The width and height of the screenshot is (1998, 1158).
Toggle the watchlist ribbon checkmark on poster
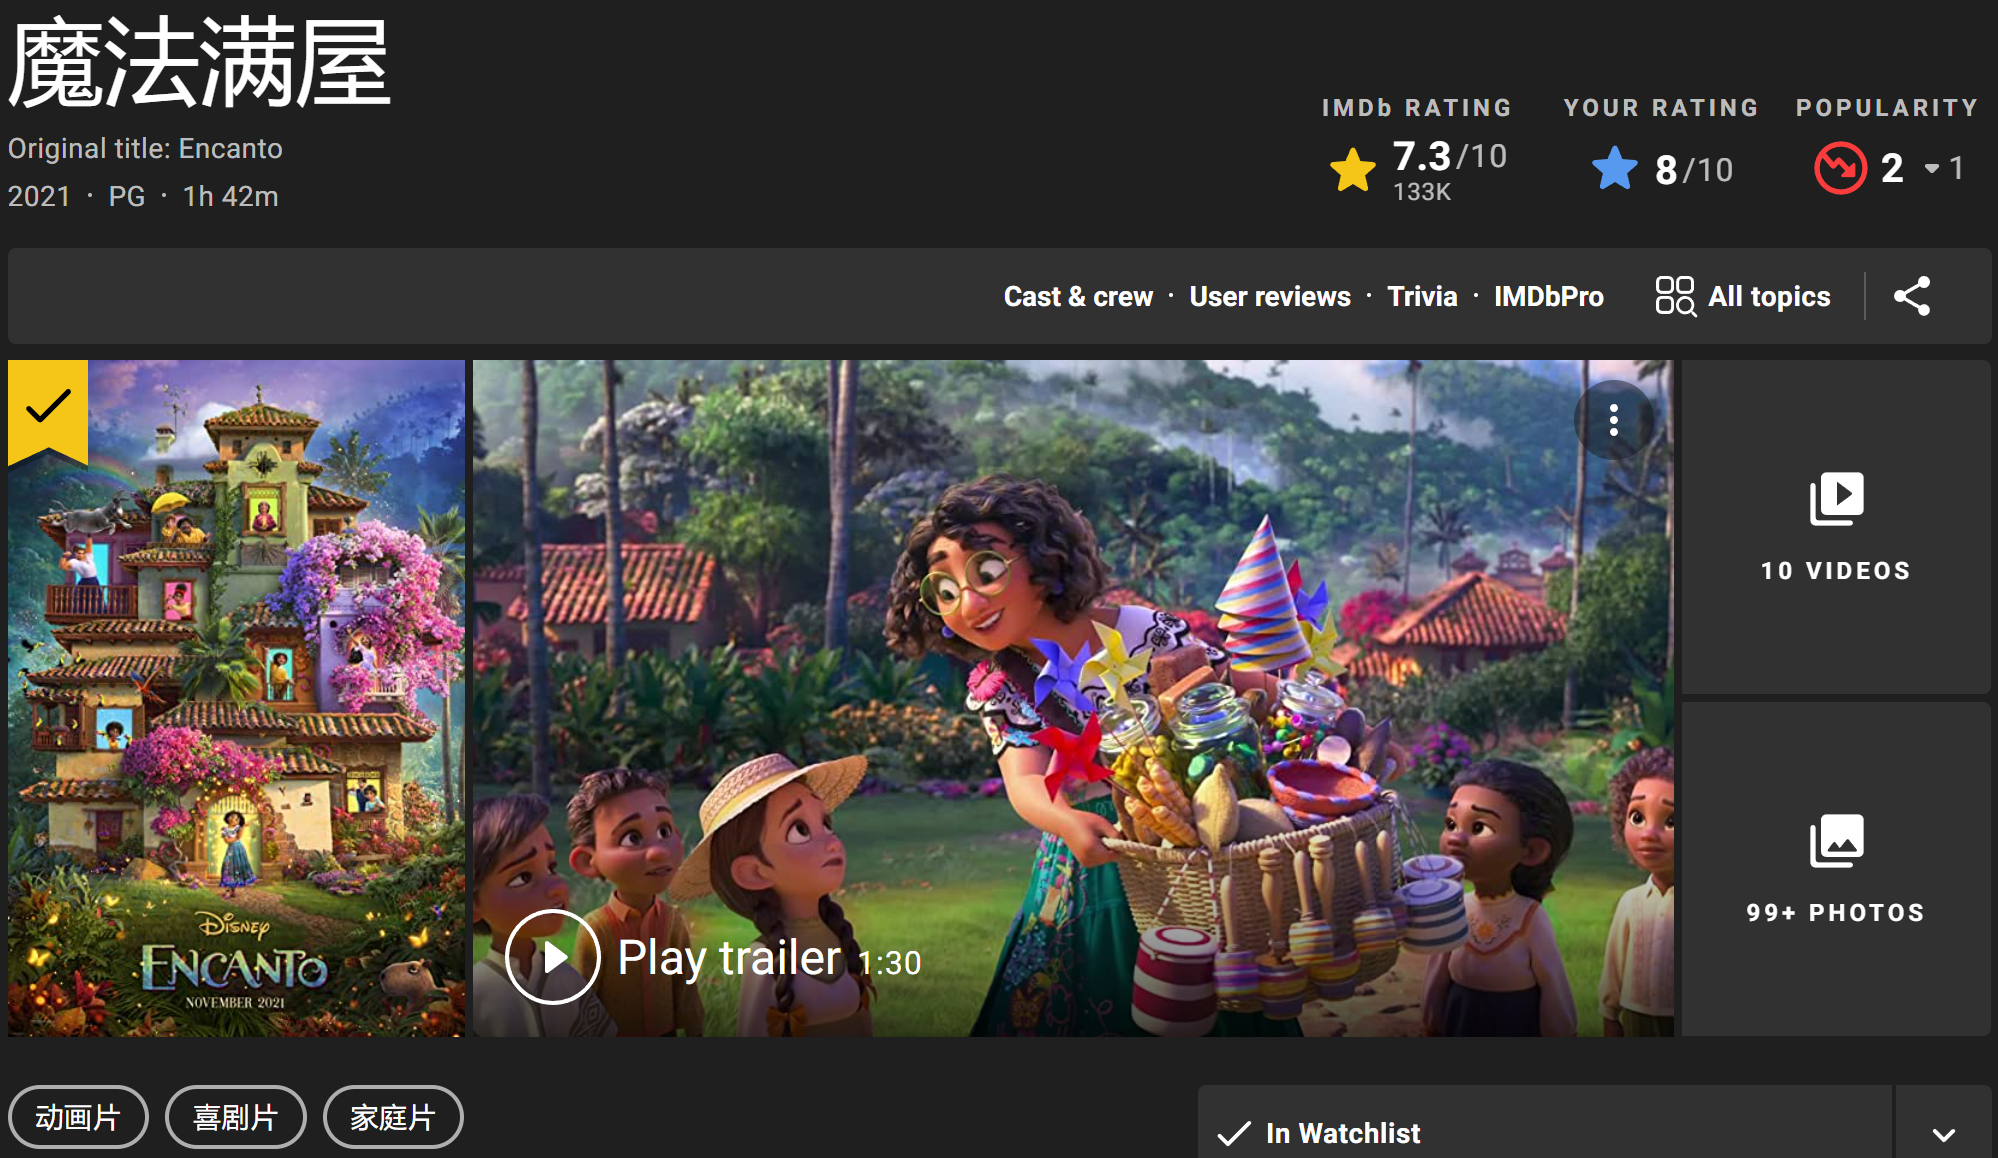tap(48, 409)
